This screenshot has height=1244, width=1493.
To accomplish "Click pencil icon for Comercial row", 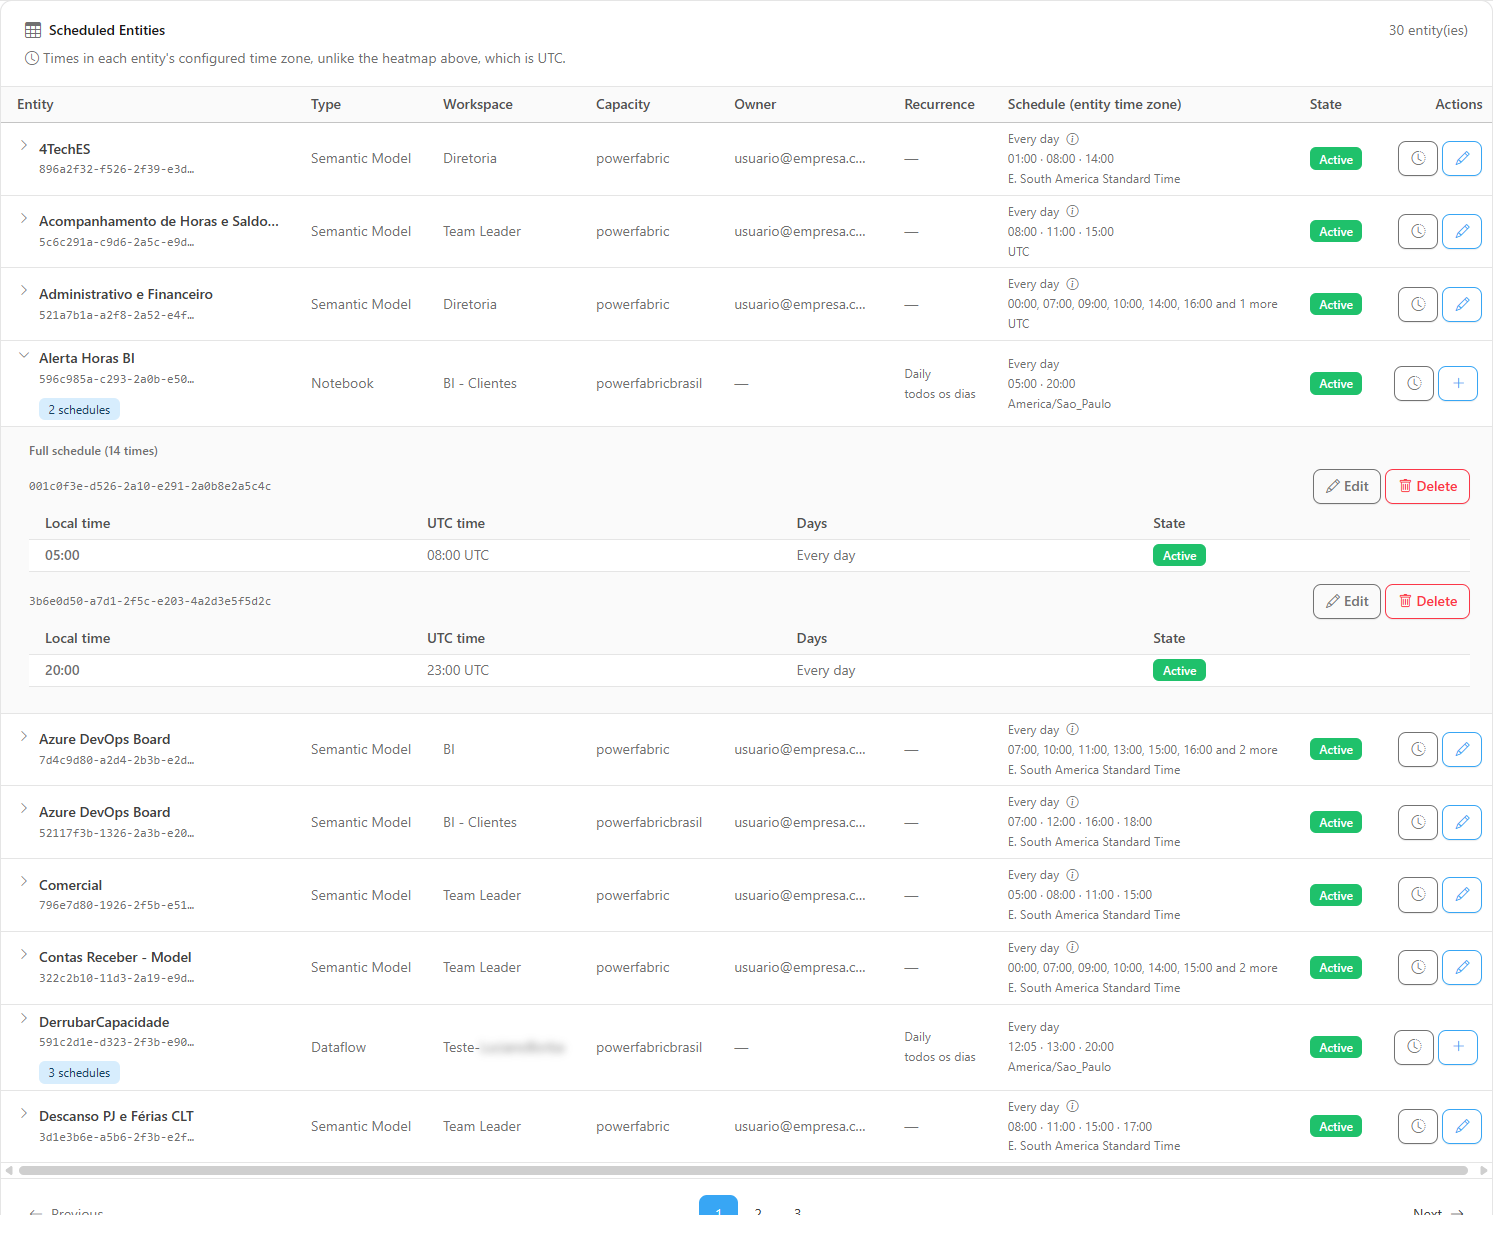I will [1461, 895].
